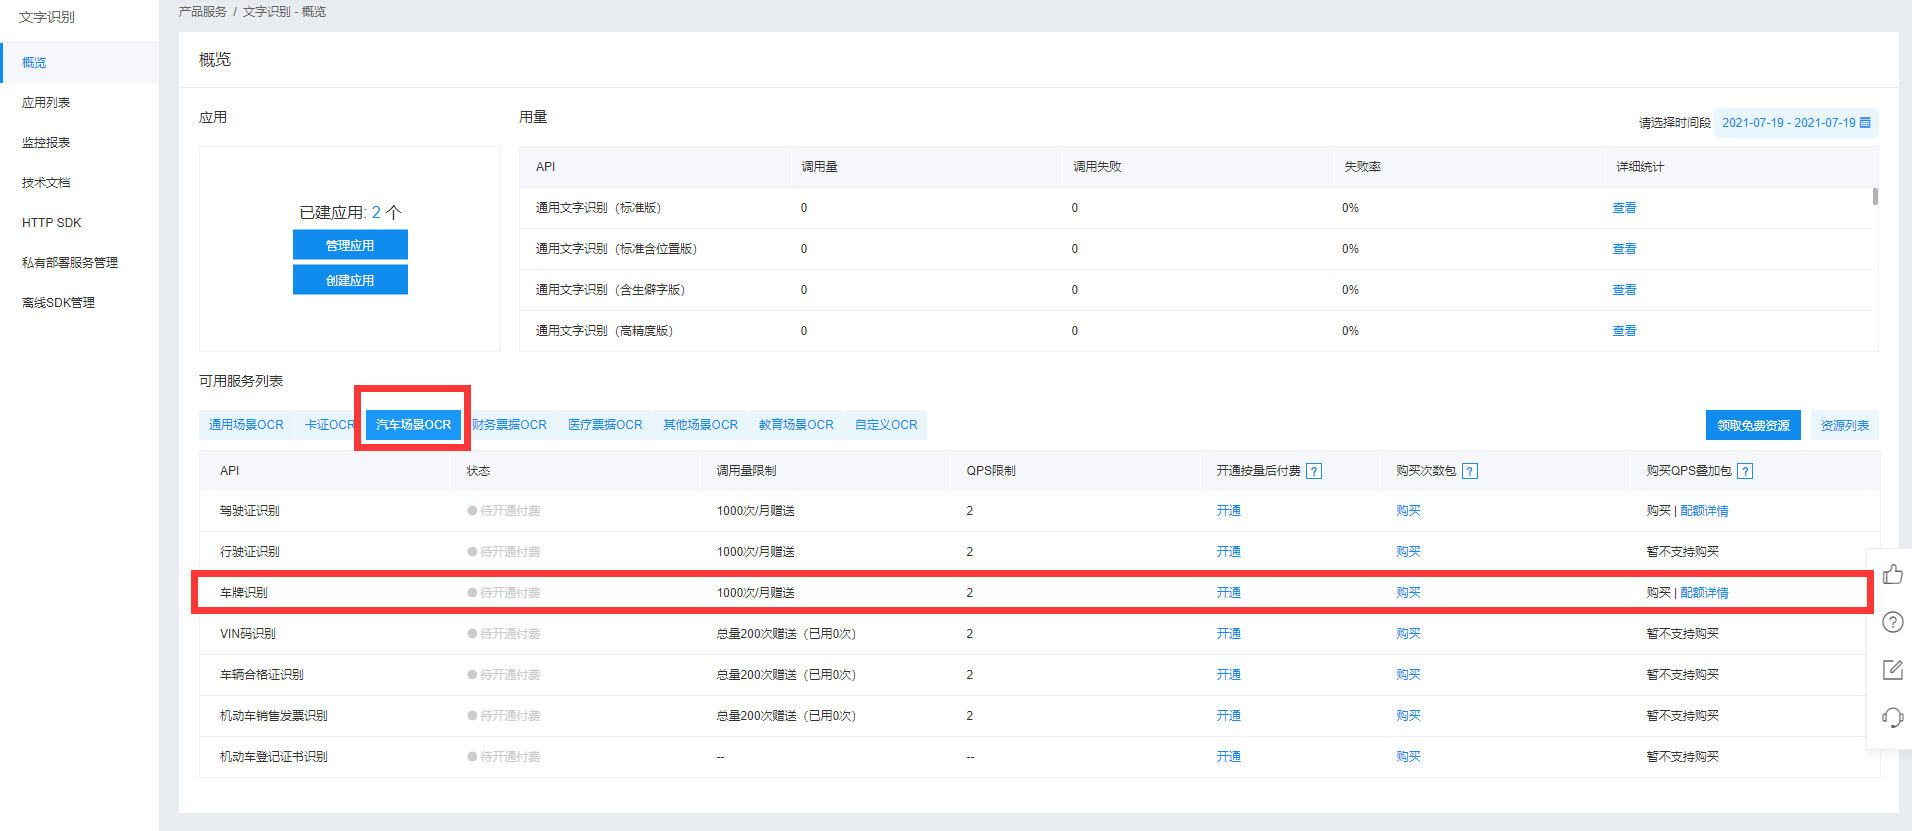
Task: Click the 车牌识别 API name
Action: [x=244, y=593]
